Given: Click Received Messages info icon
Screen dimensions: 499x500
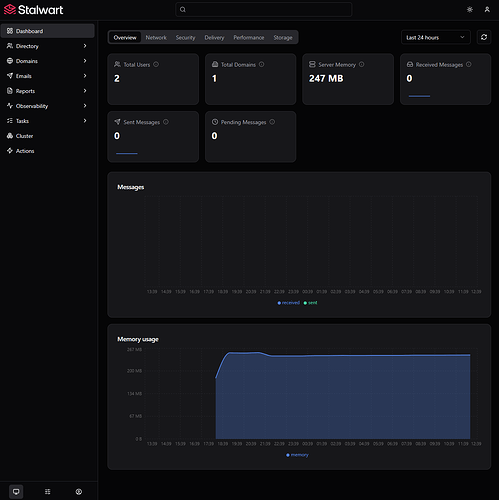Looking at the screenshot, I should pyautogui.click(x=469, y=64).
